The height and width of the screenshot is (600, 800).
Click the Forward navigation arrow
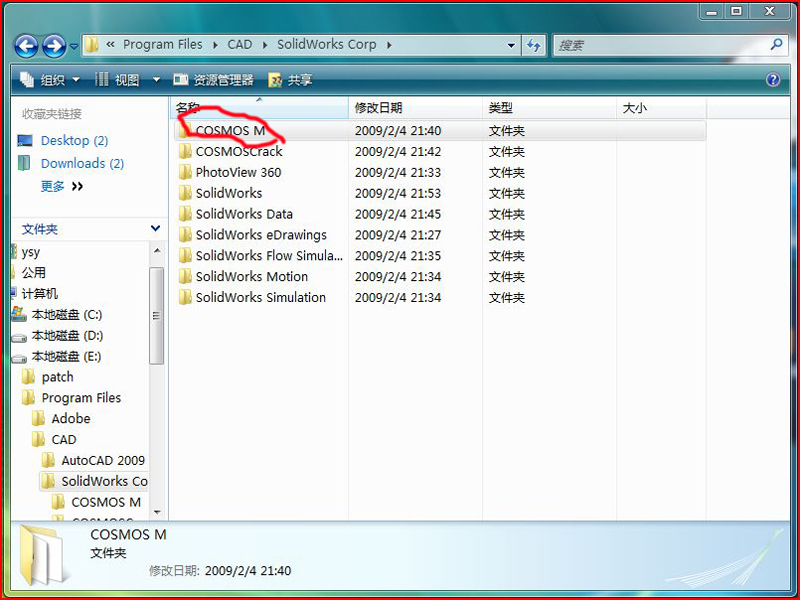pyautogui.click(x=54, y=46)
